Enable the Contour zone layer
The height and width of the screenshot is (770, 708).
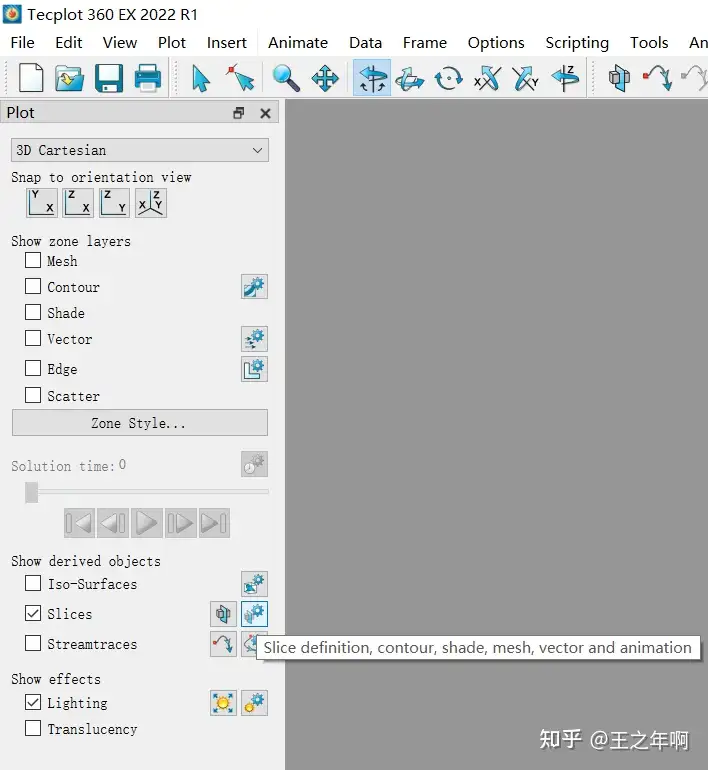coord(33,286)
